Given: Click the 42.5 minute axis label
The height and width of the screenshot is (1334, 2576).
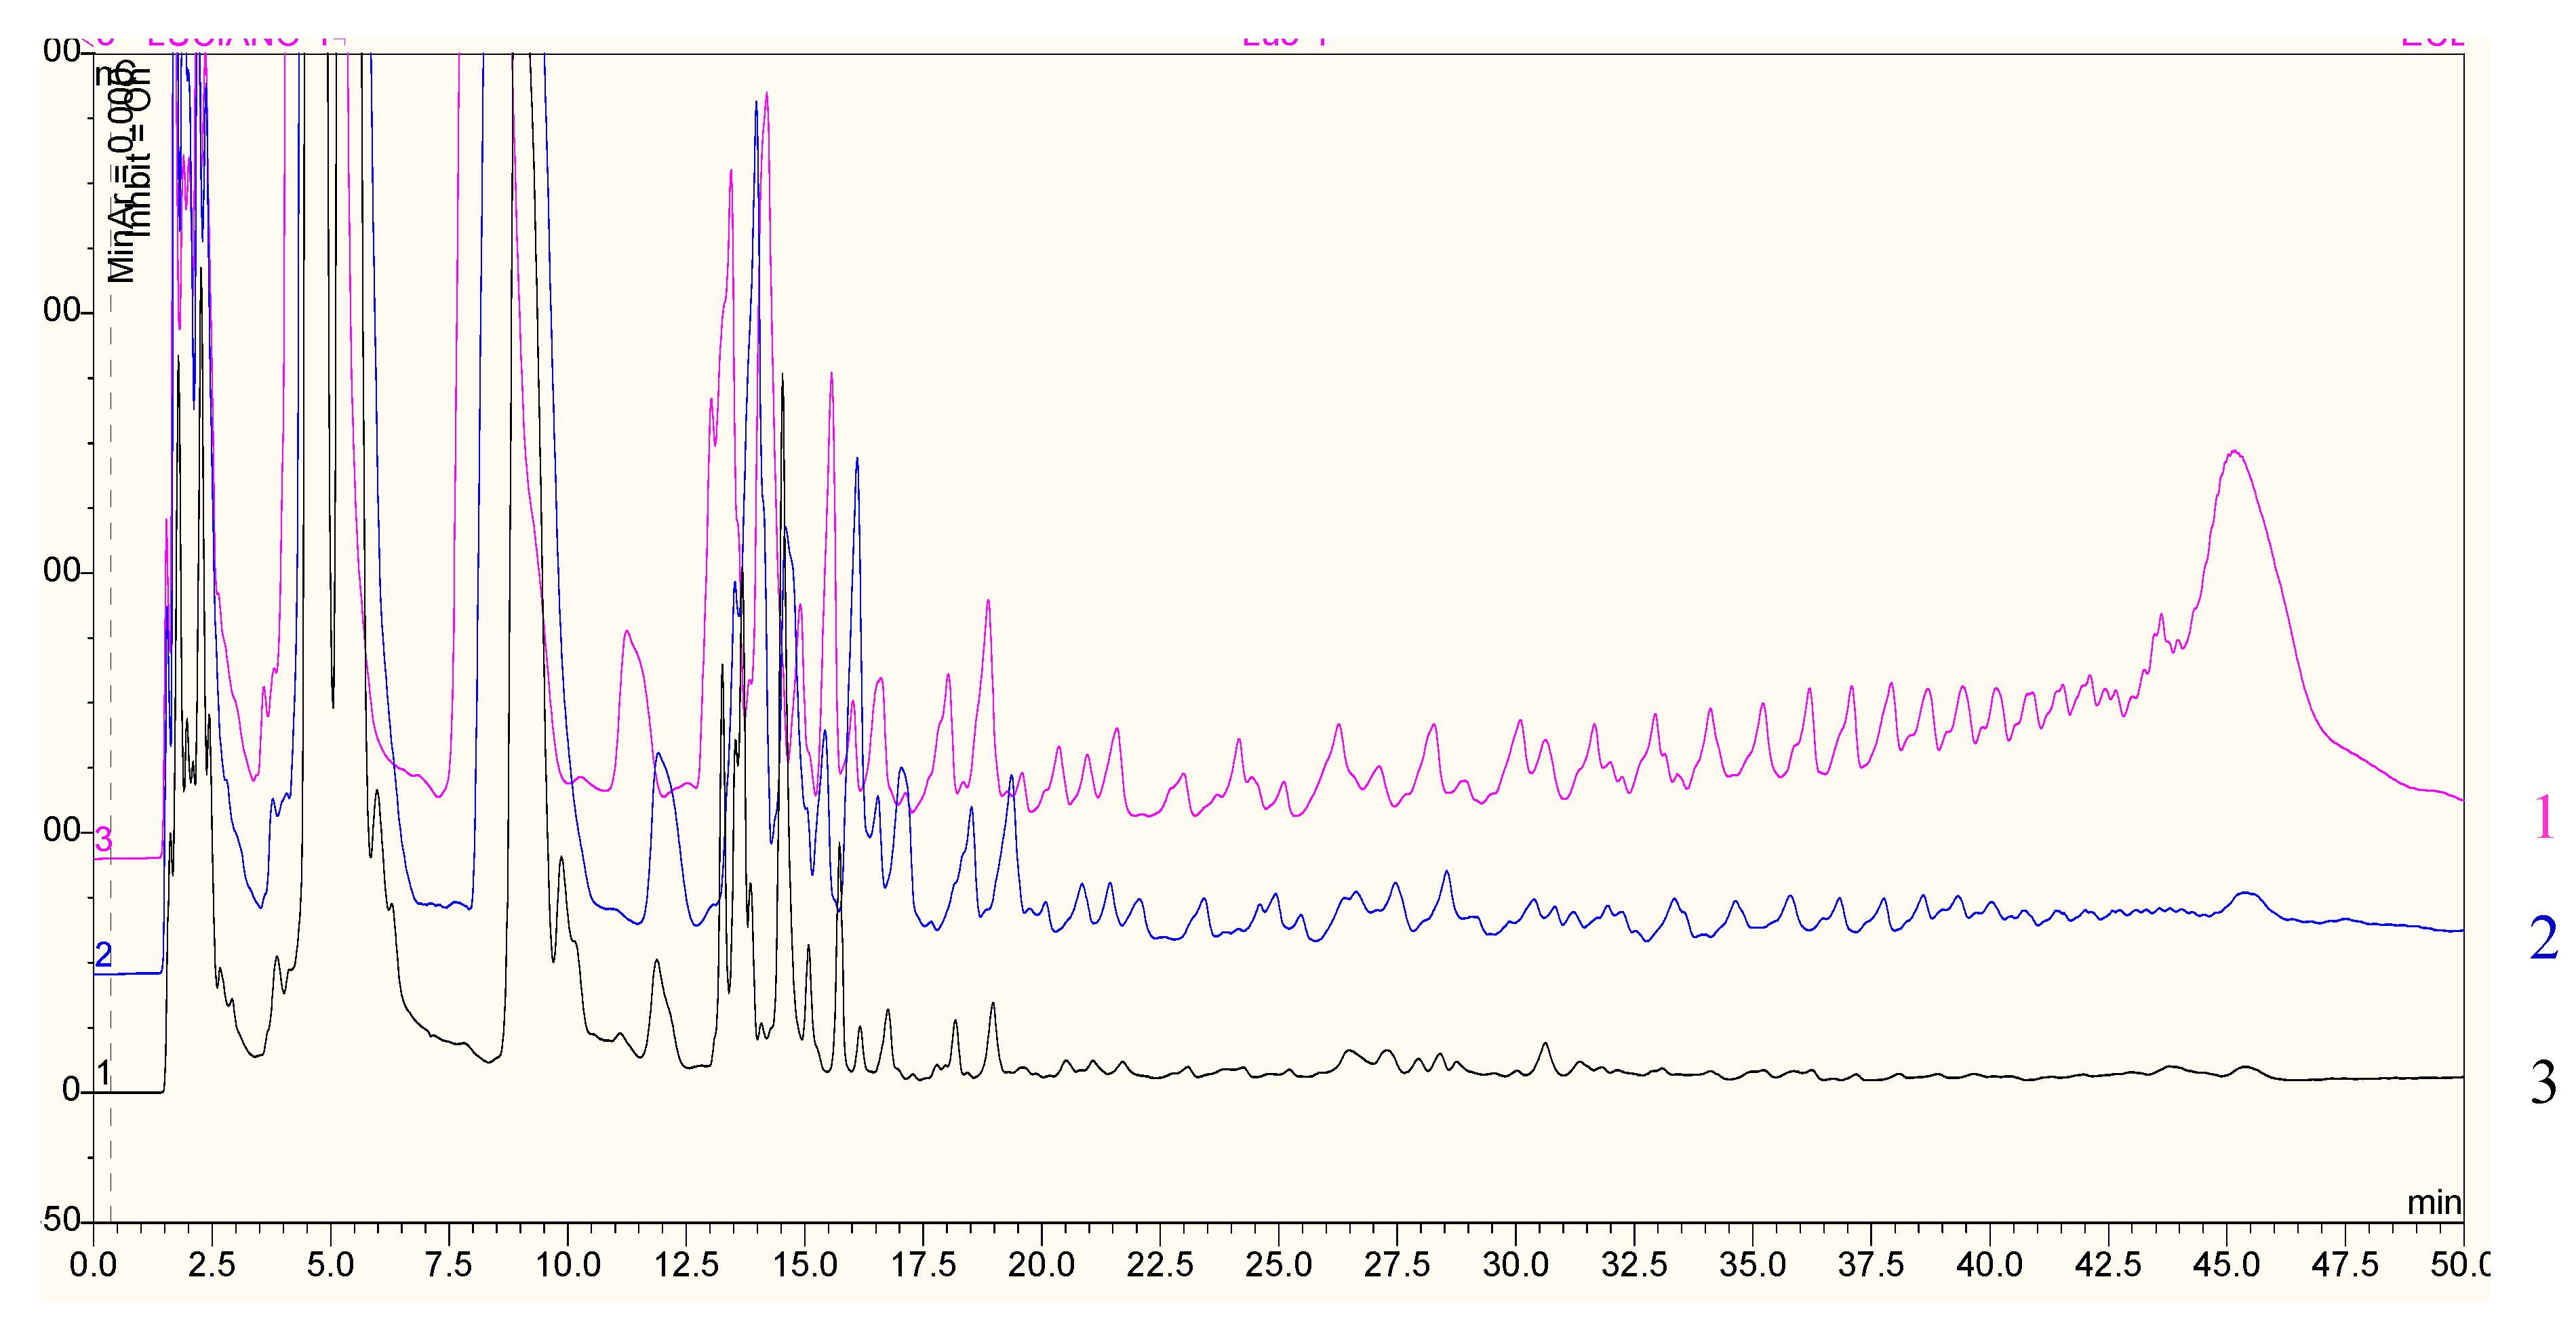Looking at the screenshot, I should click(2108, 1265).
